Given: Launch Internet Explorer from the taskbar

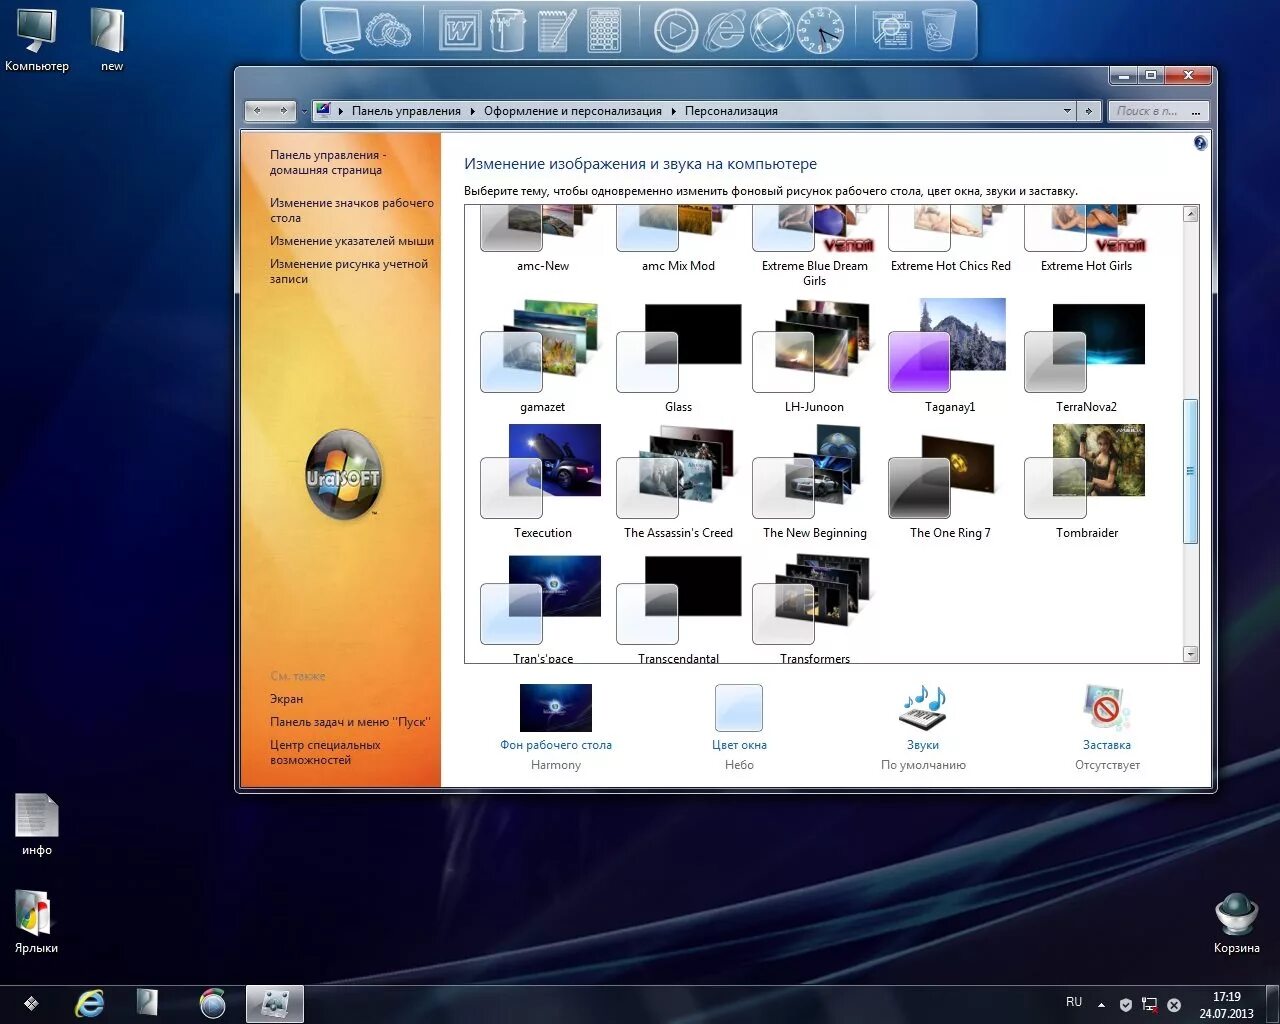Looking at the screenshot, I should [x=90, y=1003].
